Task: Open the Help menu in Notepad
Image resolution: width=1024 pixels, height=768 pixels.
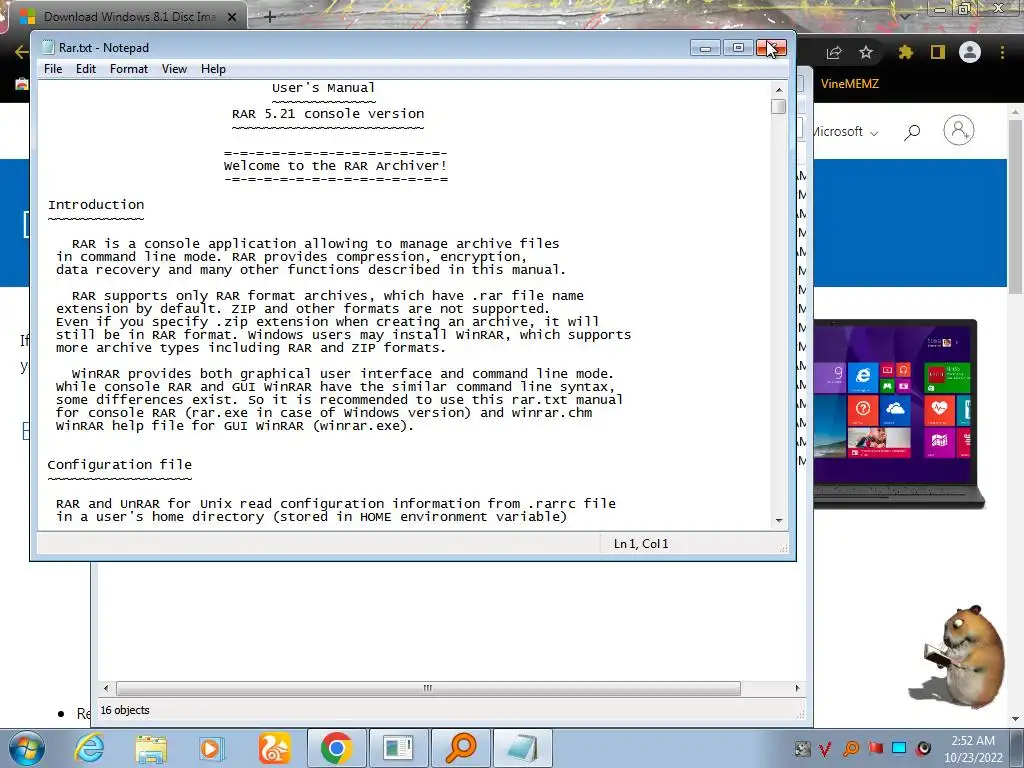Action: coord(213,69)
